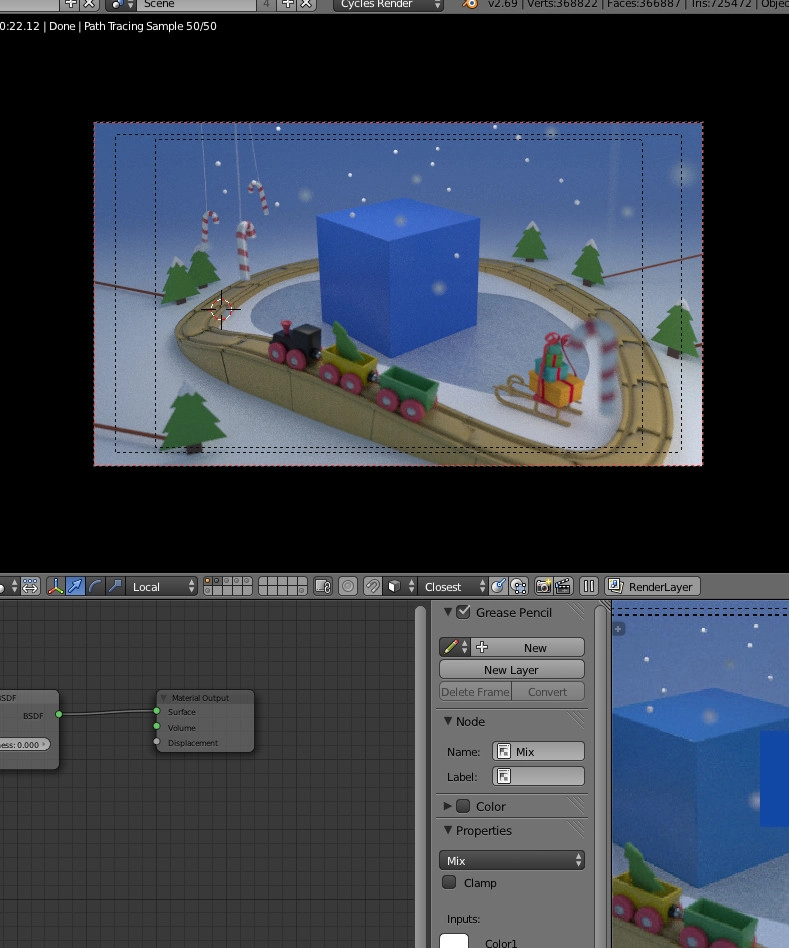Click the first scene layer button

point(208,582)
